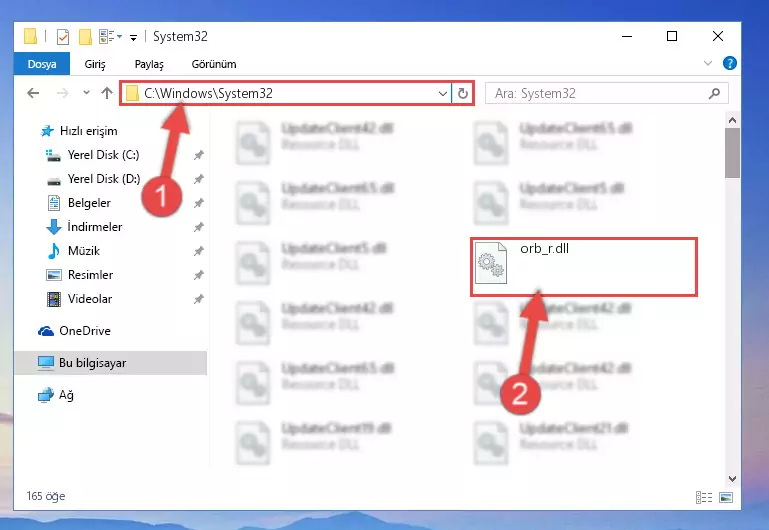Click the System32 folder icon in title bar
The width and height of the screenshot is (769, 530).
point(30,36)
